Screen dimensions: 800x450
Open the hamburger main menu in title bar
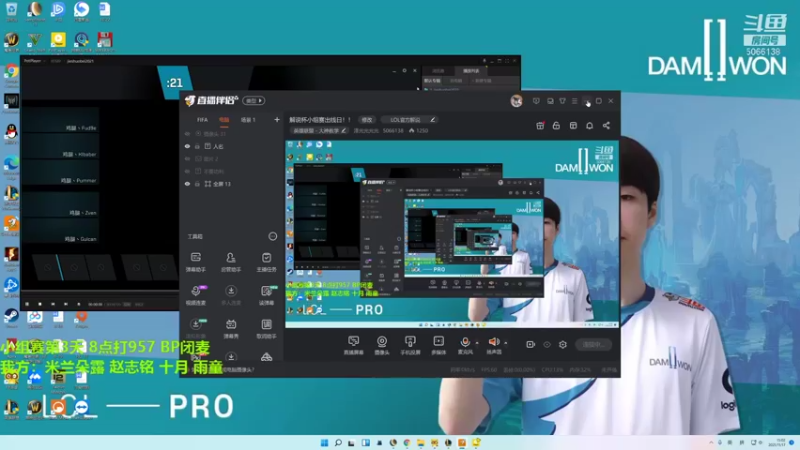[x=574, y=101]
